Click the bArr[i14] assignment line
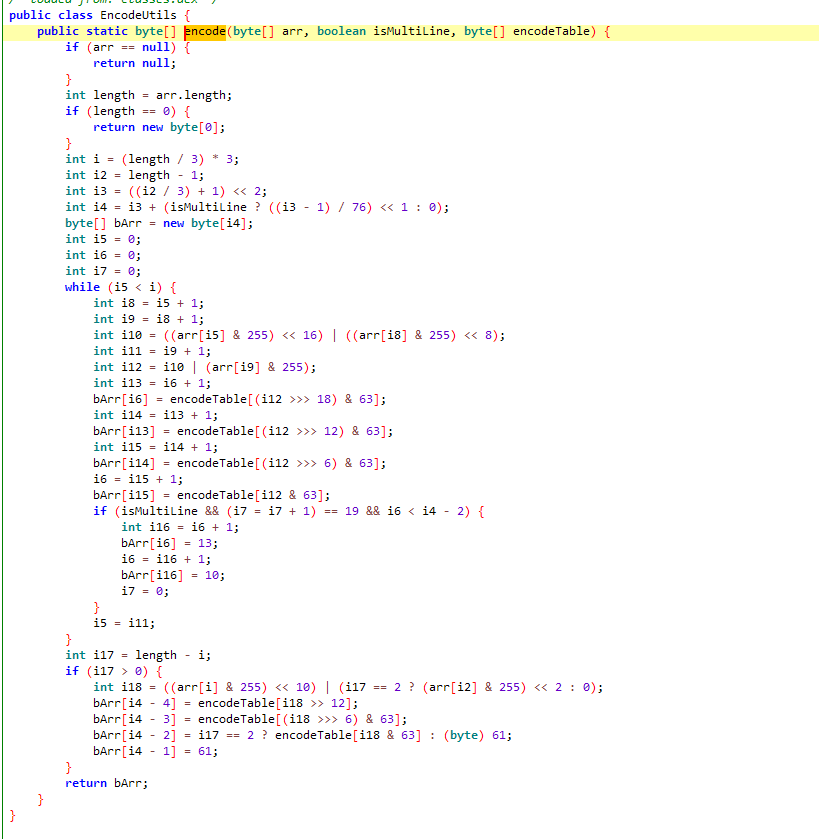The width and height of the screenshot is (819, 839). [239, 463]
